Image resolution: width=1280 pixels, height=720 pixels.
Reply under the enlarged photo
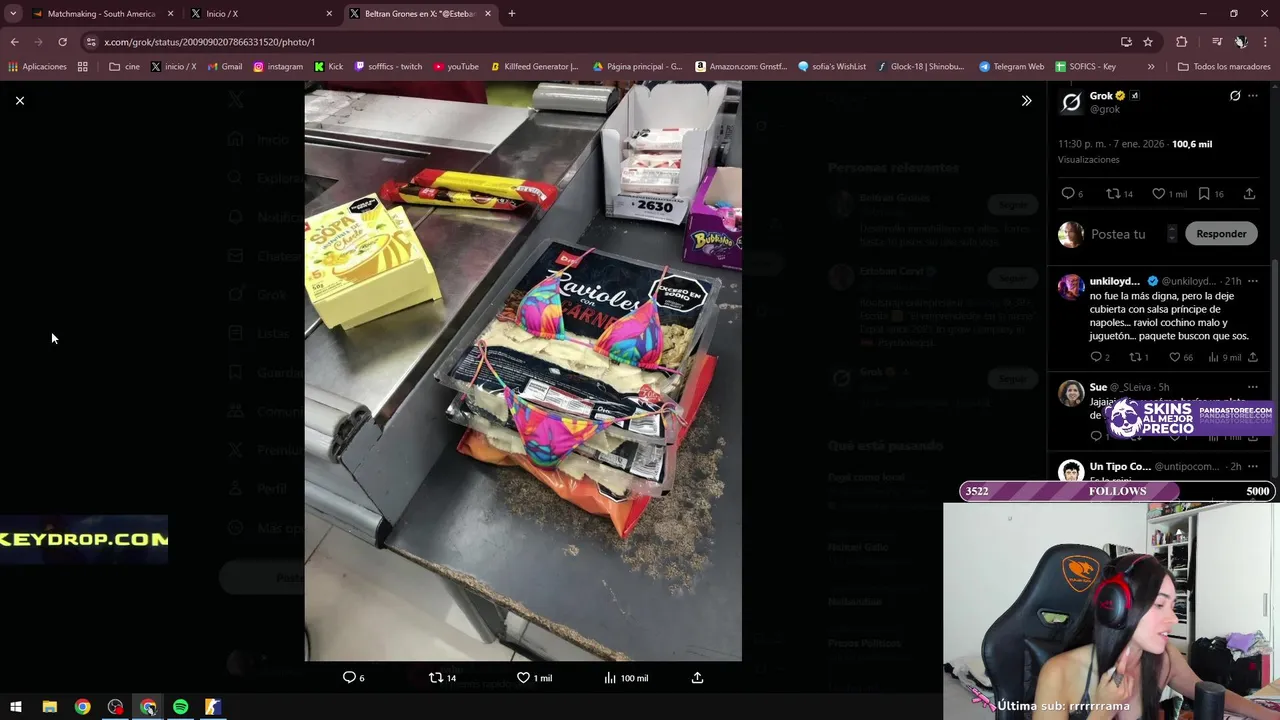coord(354,678)
